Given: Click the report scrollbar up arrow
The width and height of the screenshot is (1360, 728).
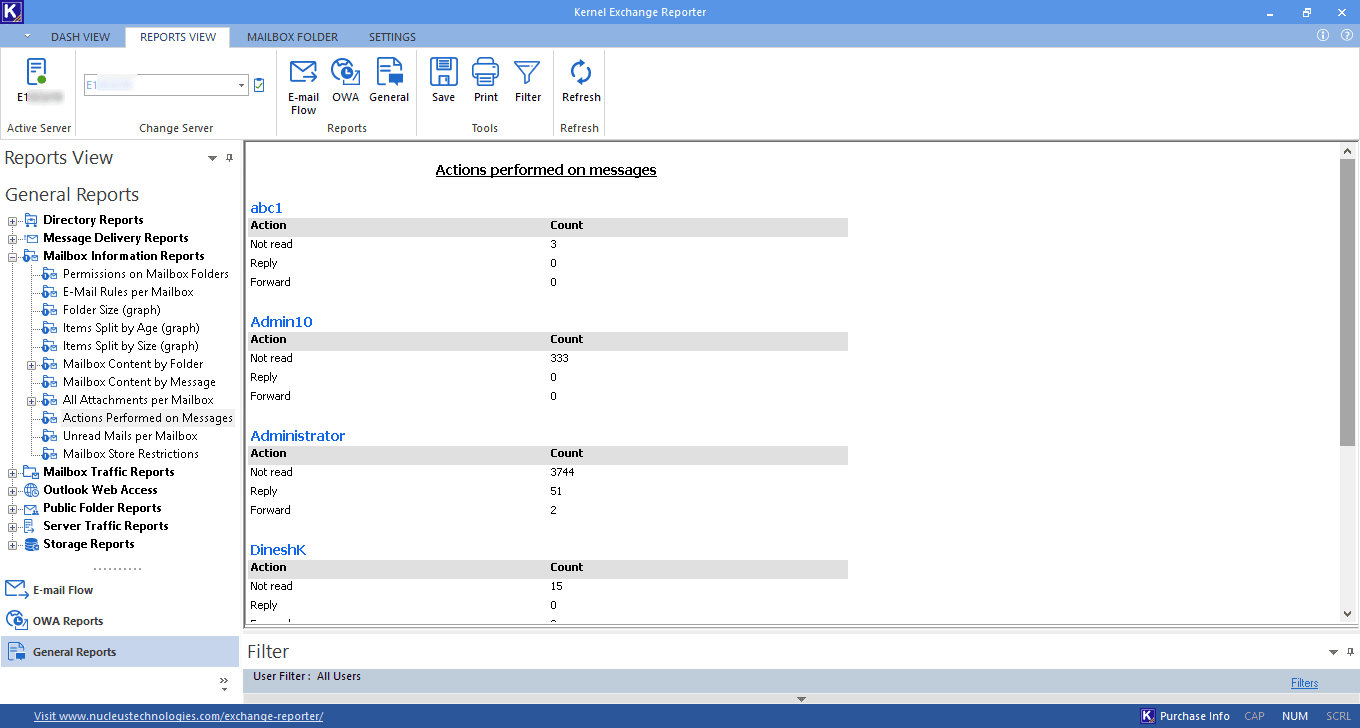Looking at the screenshot, I should [1347, 150].
